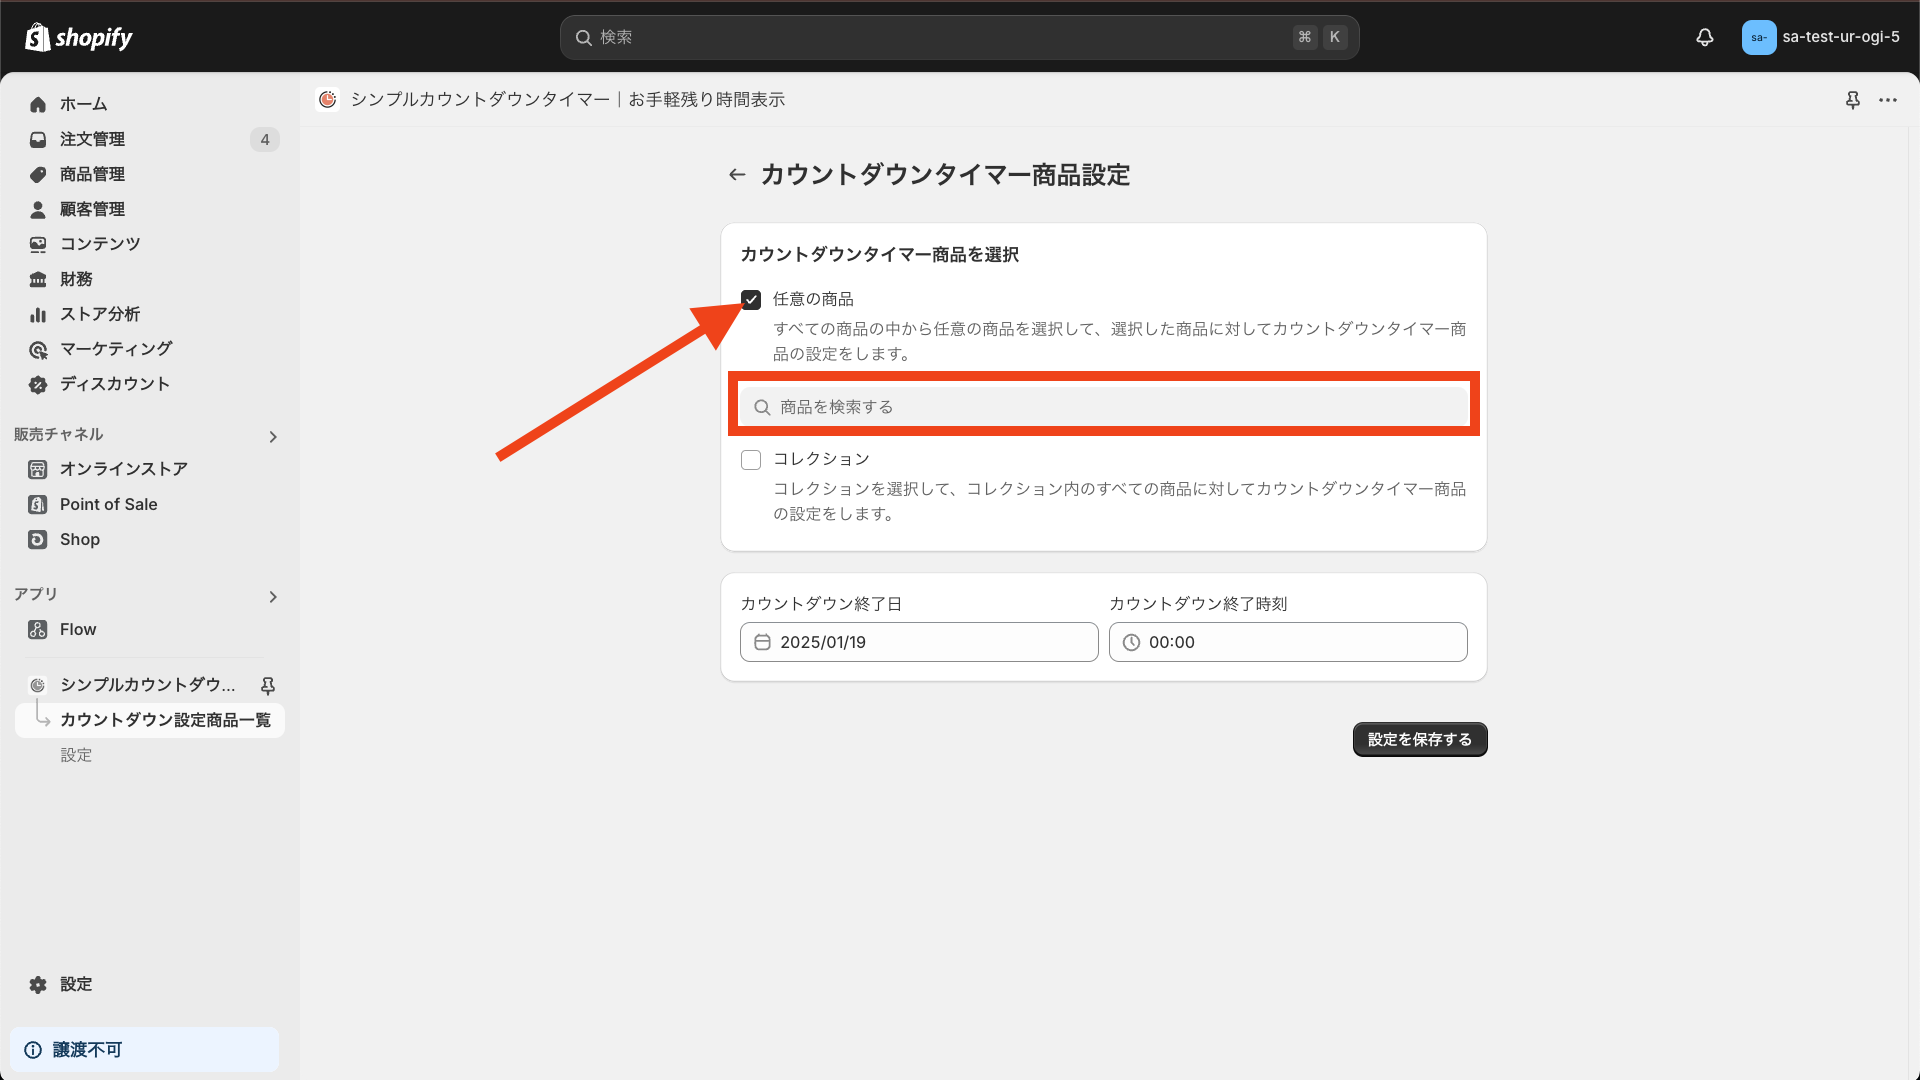Click the pin icon beside シンプルカウントダウン app

(x=267, y=685)
